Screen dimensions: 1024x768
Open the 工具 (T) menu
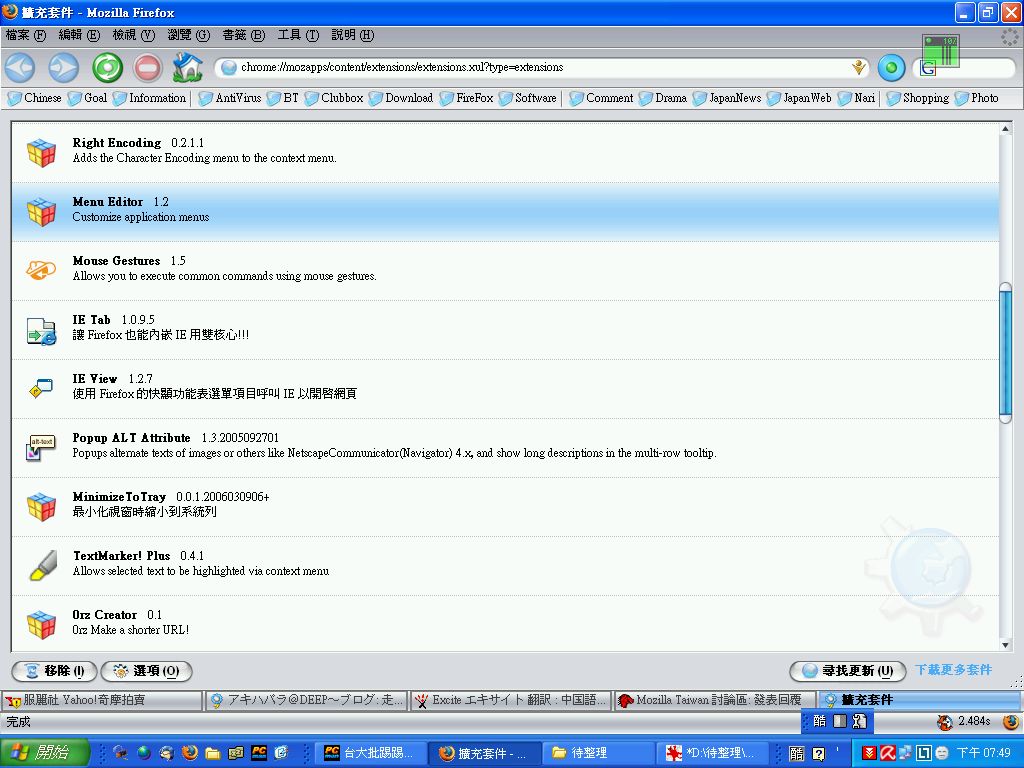click(298, 35)
